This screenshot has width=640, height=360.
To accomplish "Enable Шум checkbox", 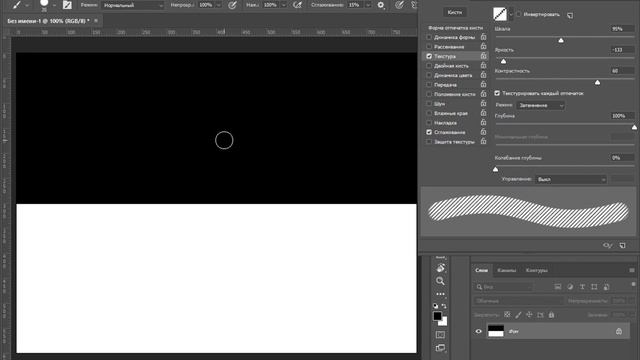I will click(x=429, y=104).
